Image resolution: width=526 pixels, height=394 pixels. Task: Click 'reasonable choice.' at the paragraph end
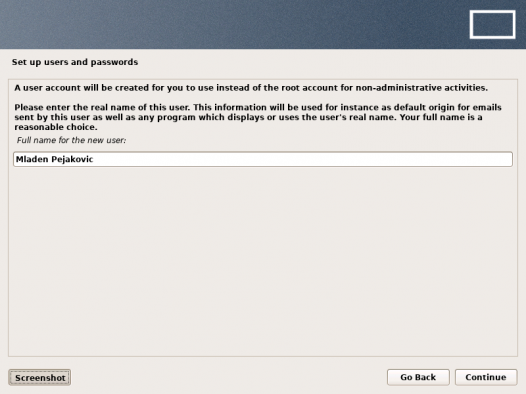coord(56,127)
